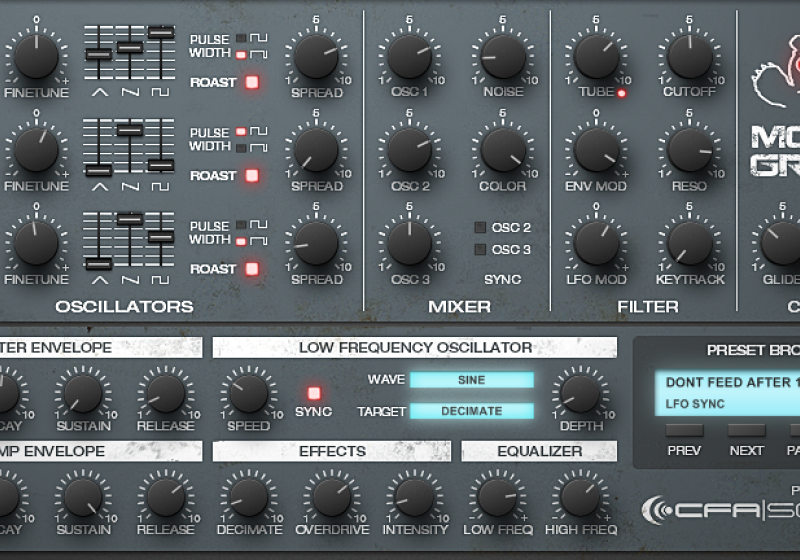Select lower pulse width LED on oscillator 1
This screenshot has height=560, width=800.
[x=241, y=55]
